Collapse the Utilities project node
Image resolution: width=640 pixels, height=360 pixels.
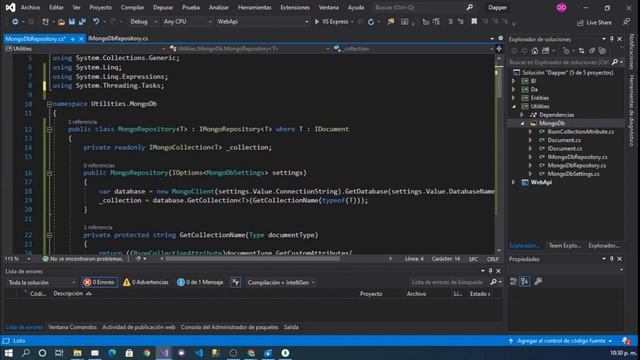pos(513,107)
